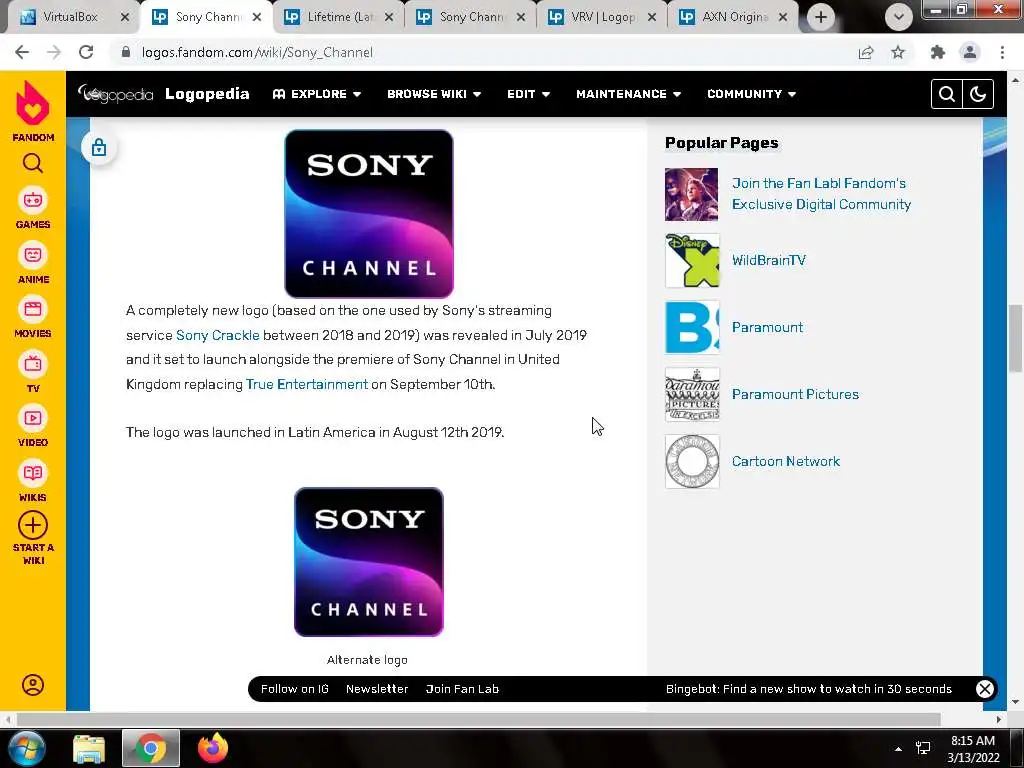1024x768 pixels.
Task: Click the Cartoon Network circular thumbnail
Action: click(x=692, y=462)
